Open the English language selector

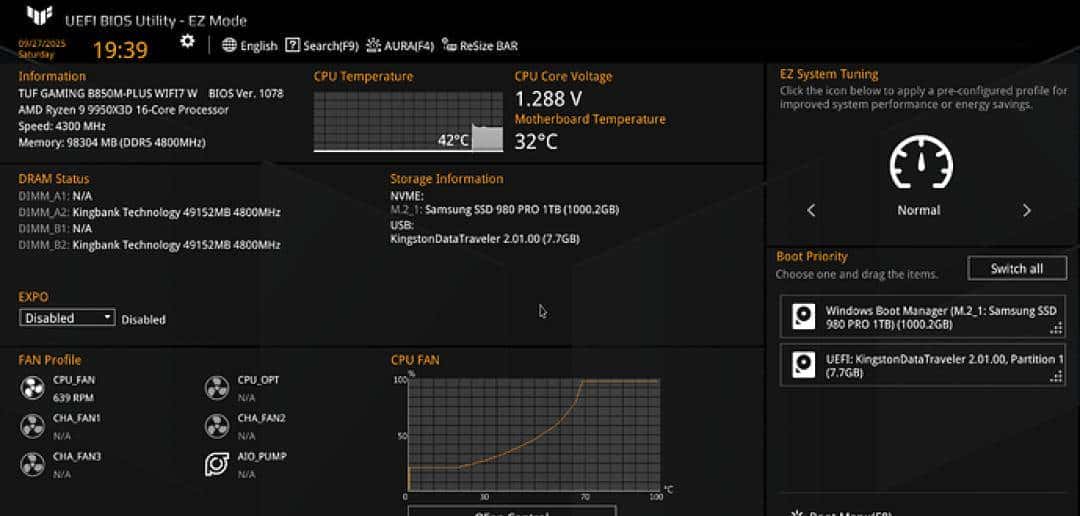pos(250,45)
